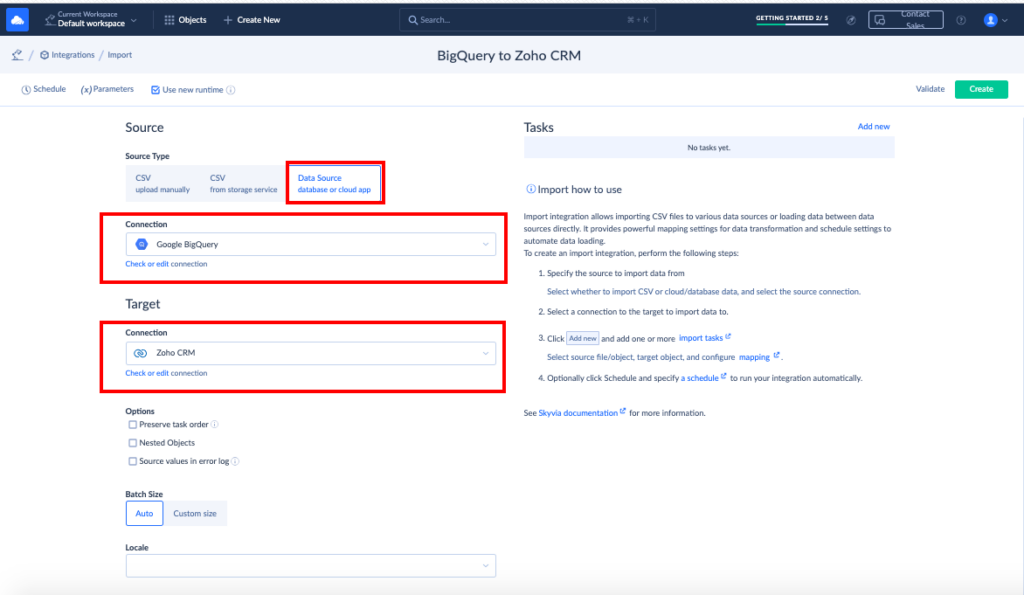This screenshot has height=595, width=1024.
Task: Click the Integrations breadcrumb icon
Action: [x=44, y=55]
